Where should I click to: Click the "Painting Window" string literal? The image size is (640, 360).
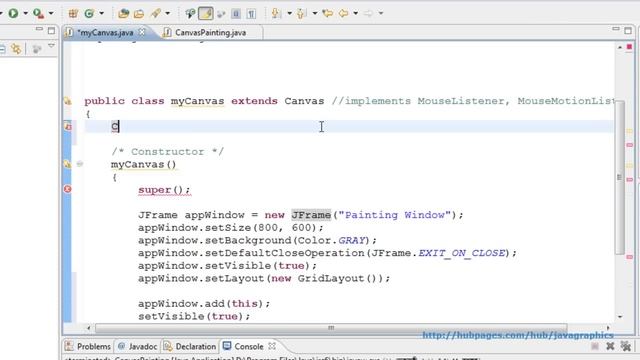click(x=395, y=215)
